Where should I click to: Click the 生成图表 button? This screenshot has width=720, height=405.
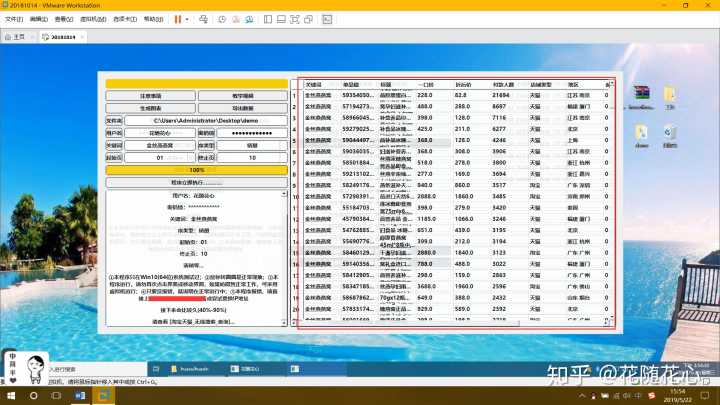[x=150, y=108]
